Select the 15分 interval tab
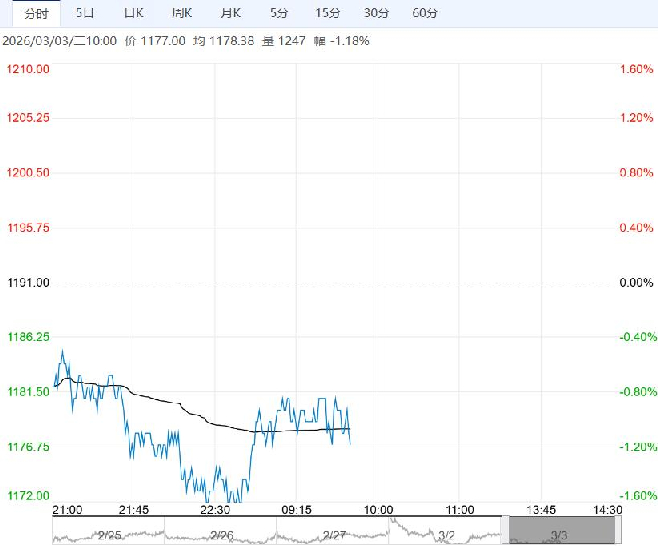The height and width of the screenshot is (546, 658). 327,13
